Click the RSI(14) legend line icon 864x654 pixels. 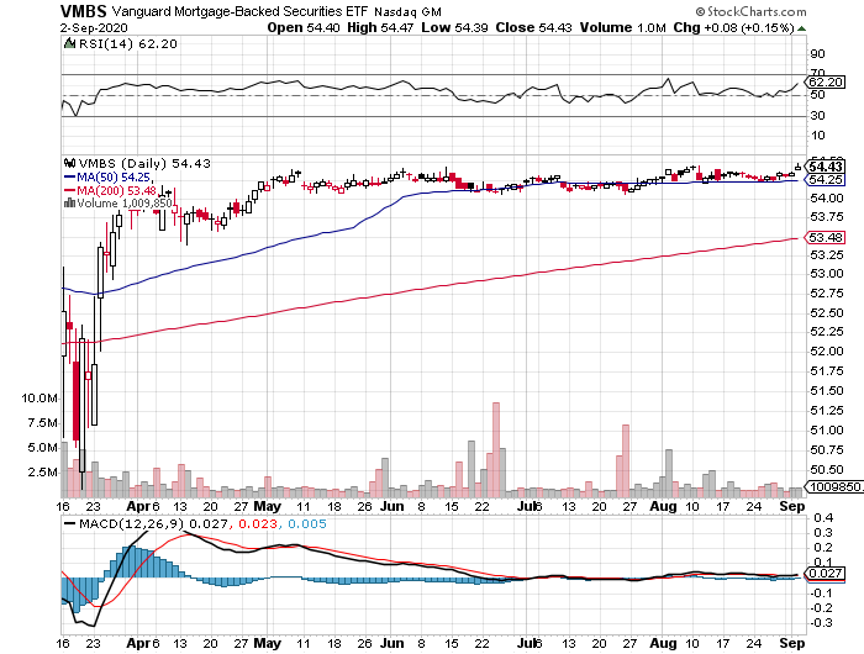click(68, 44)
